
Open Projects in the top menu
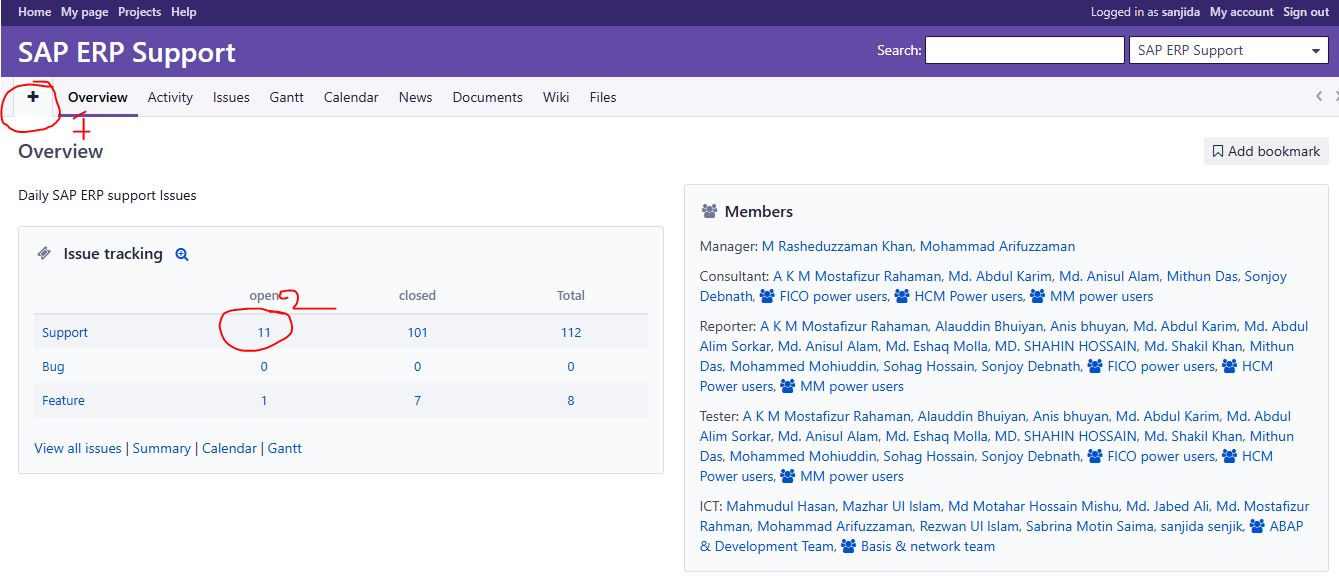[139, 12]
